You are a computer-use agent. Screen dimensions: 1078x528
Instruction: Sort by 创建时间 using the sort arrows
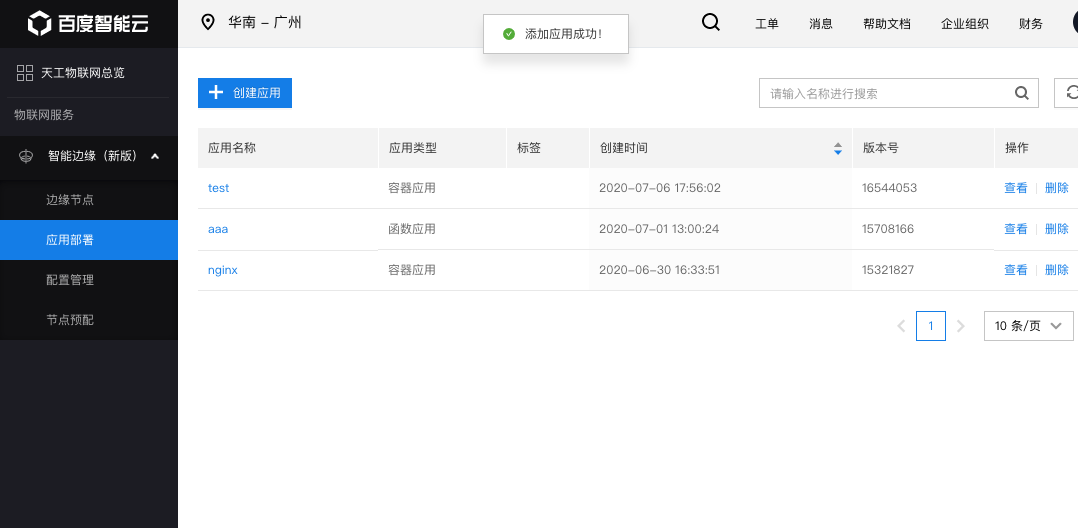837,148
